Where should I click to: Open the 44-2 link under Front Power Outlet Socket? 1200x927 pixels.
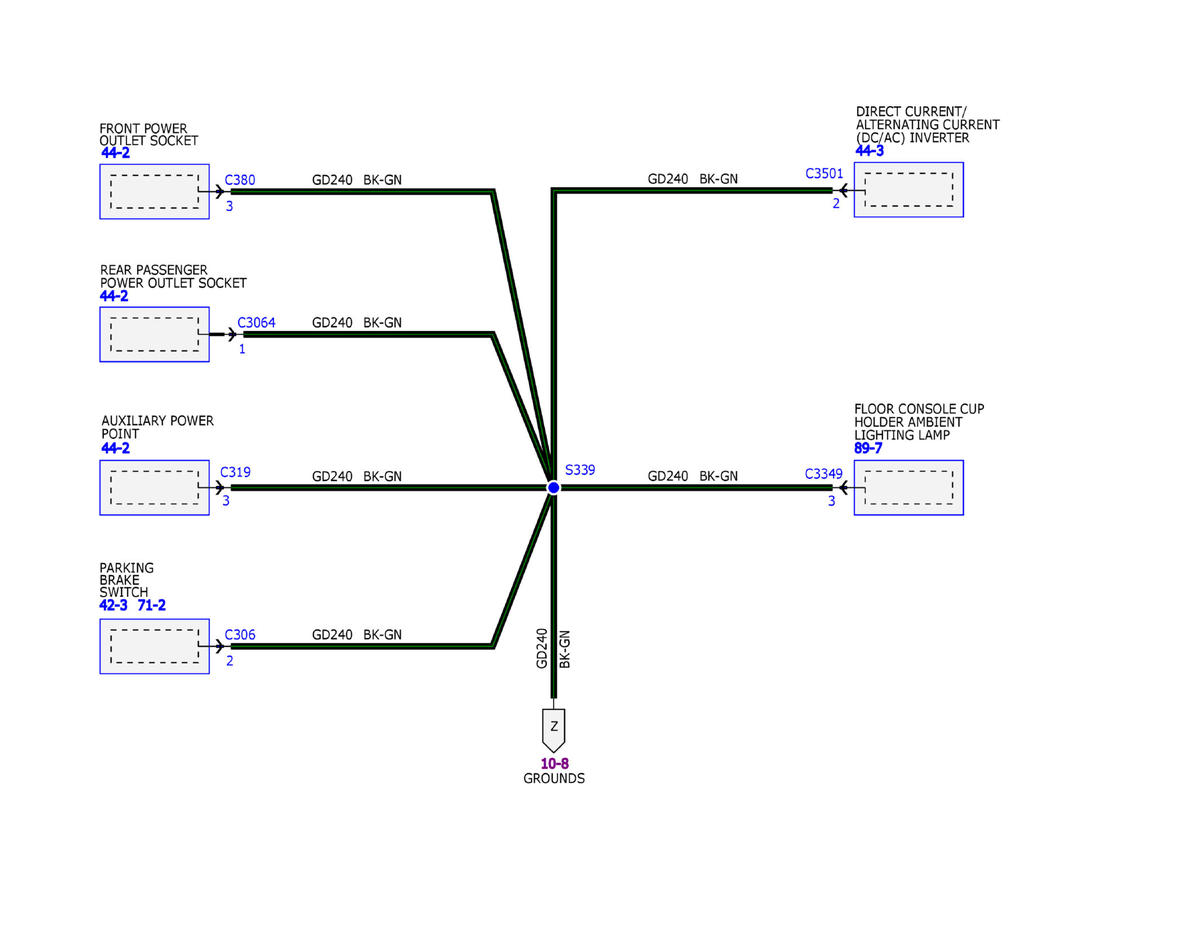pos(115,153)
